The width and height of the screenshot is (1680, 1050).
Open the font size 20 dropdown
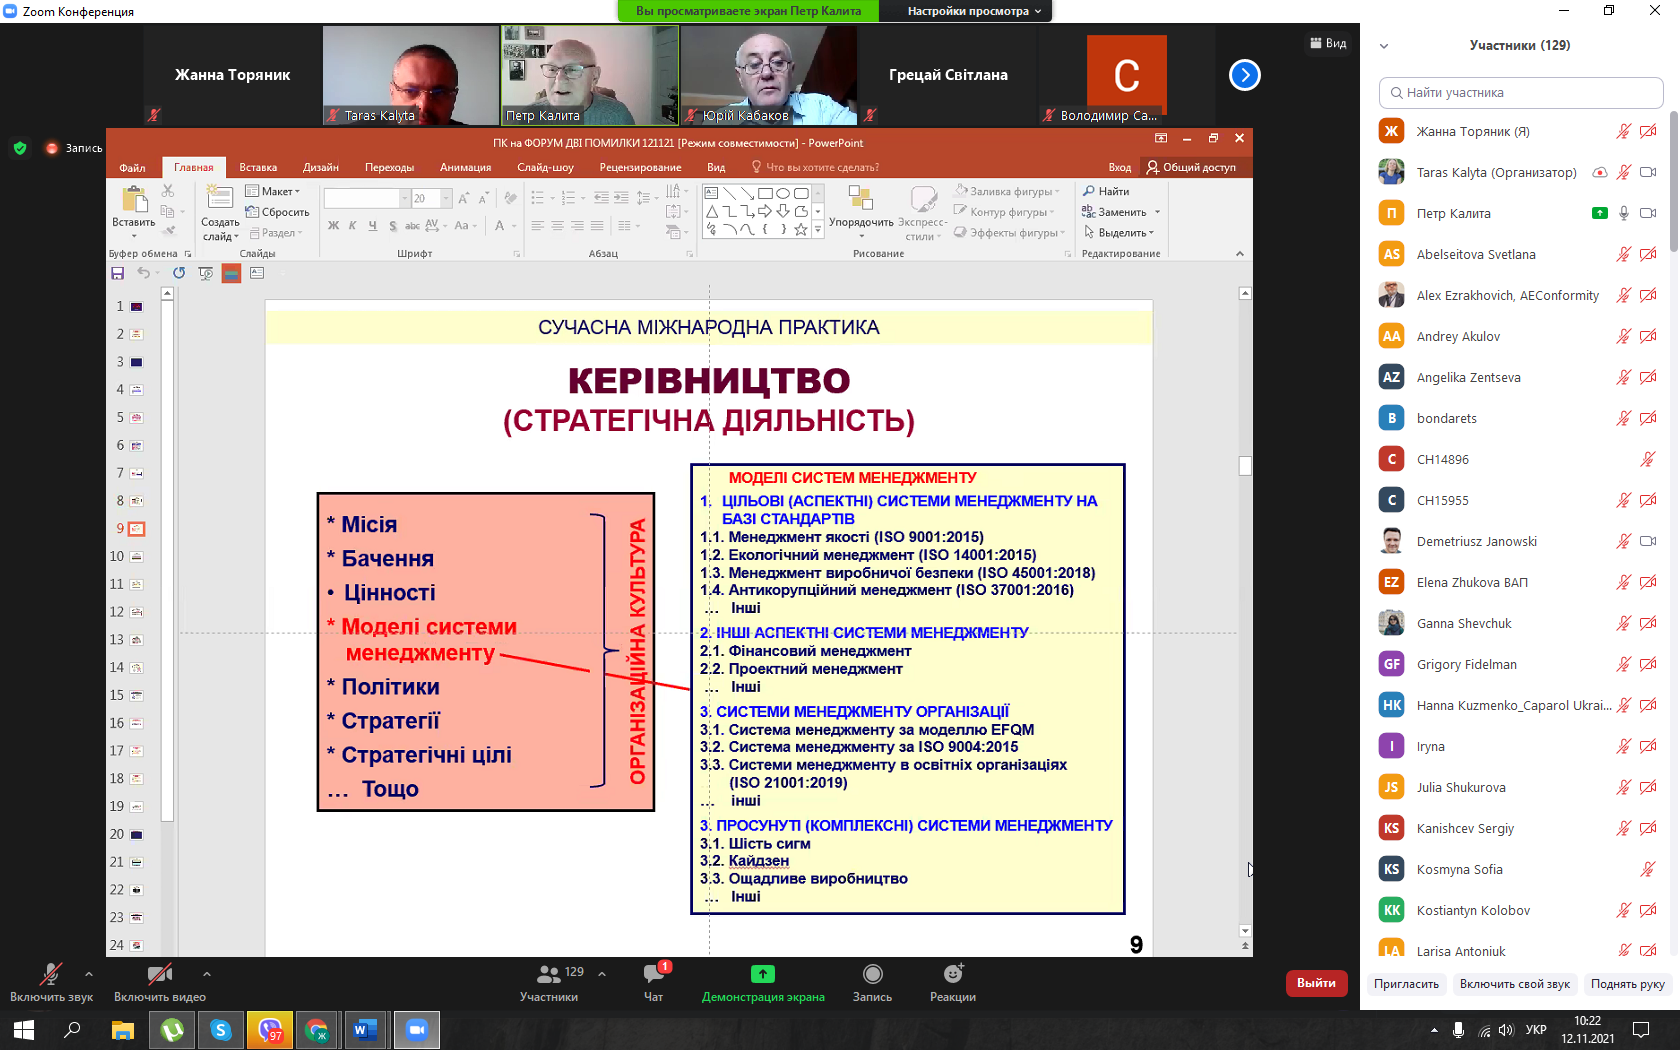pyautogui.click(x=446, y=199)
